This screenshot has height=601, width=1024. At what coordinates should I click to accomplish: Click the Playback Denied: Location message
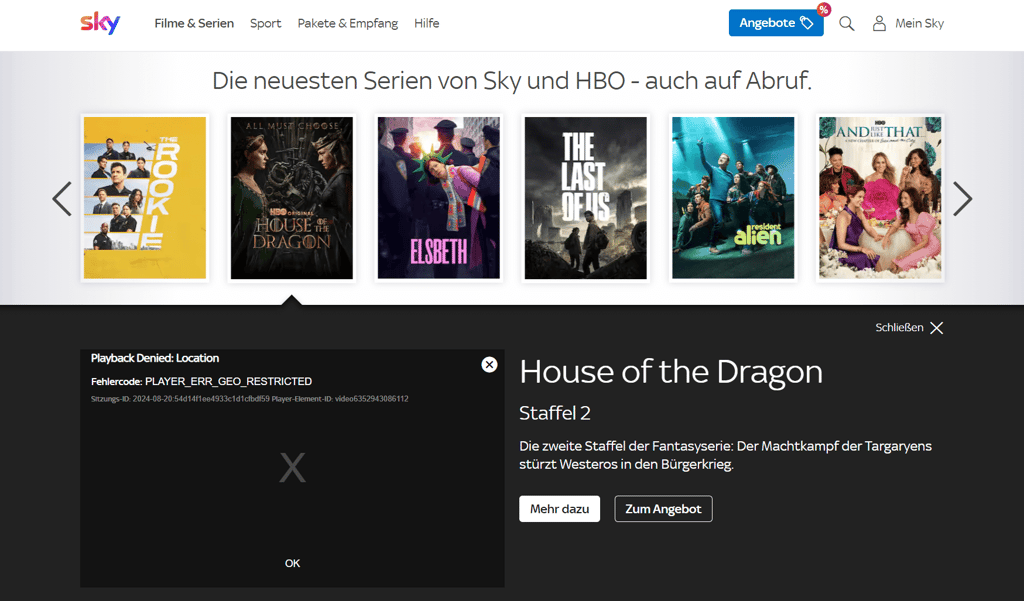coord(155,358)
